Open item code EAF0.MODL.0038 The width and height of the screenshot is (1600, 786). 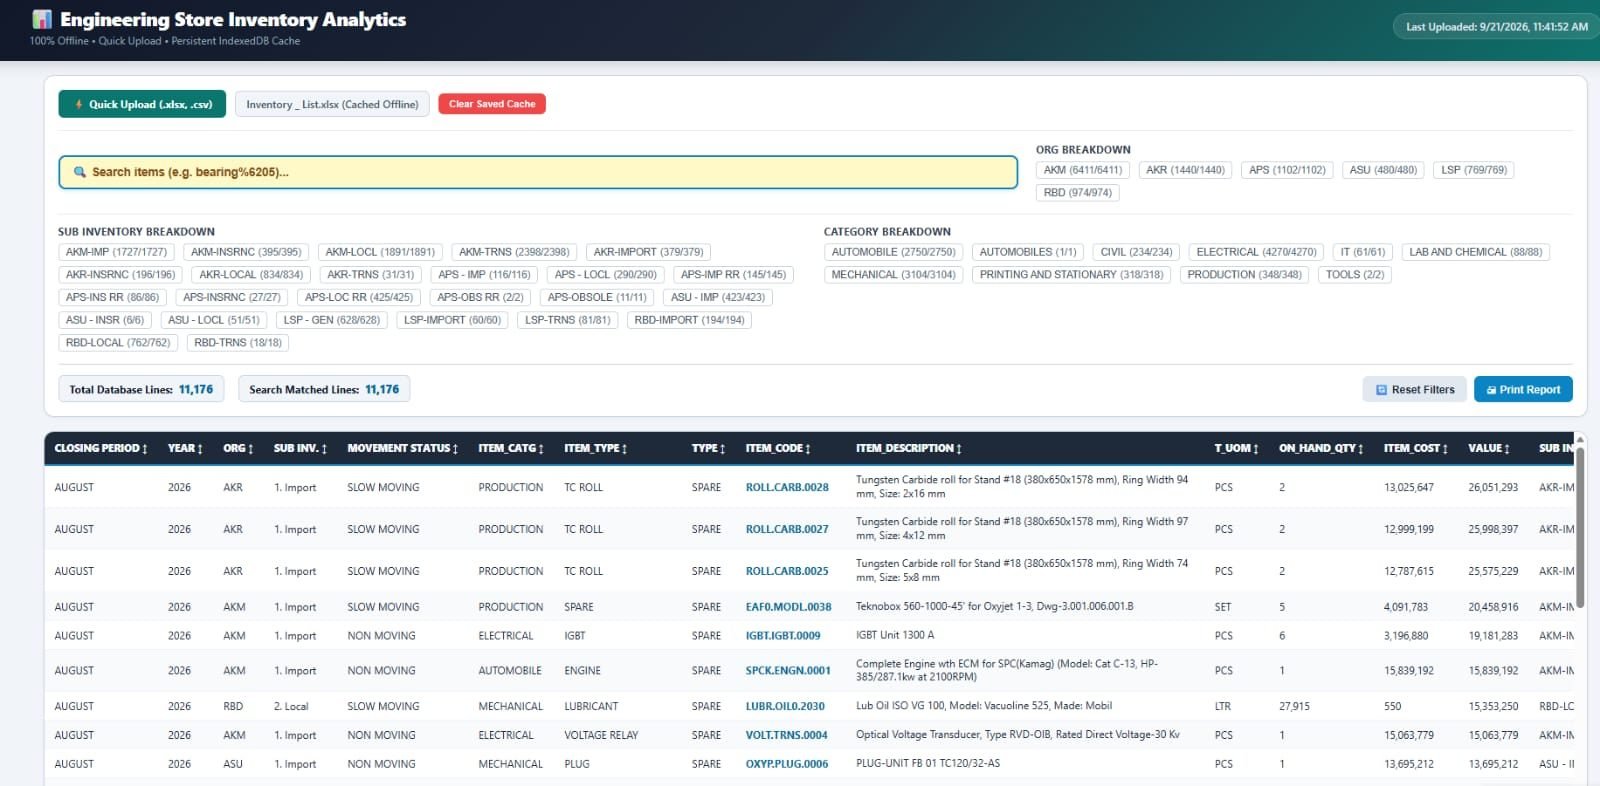(788, 607)
